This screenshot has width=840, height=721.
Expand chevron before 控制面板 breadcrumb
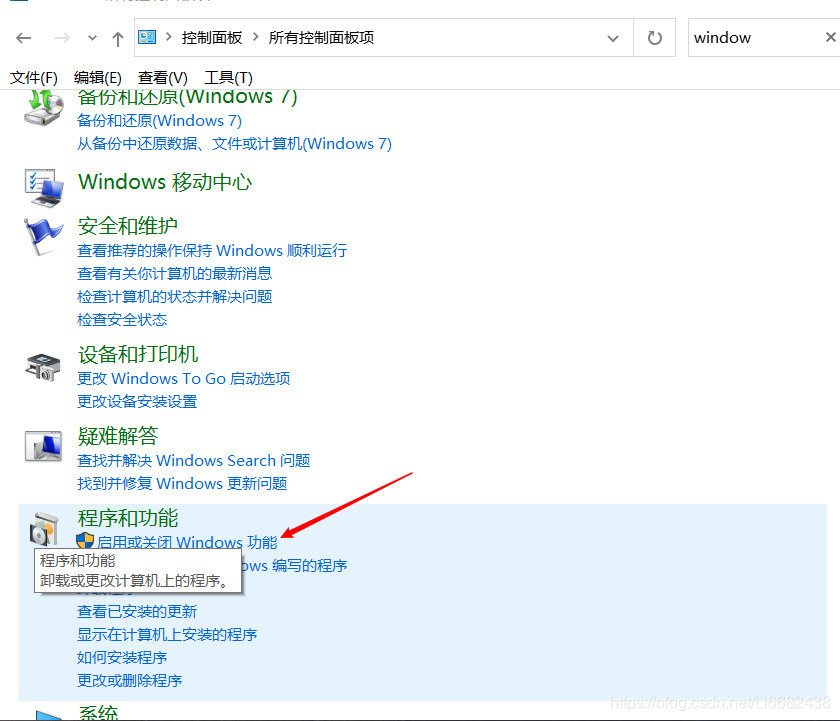click(169, 37)
